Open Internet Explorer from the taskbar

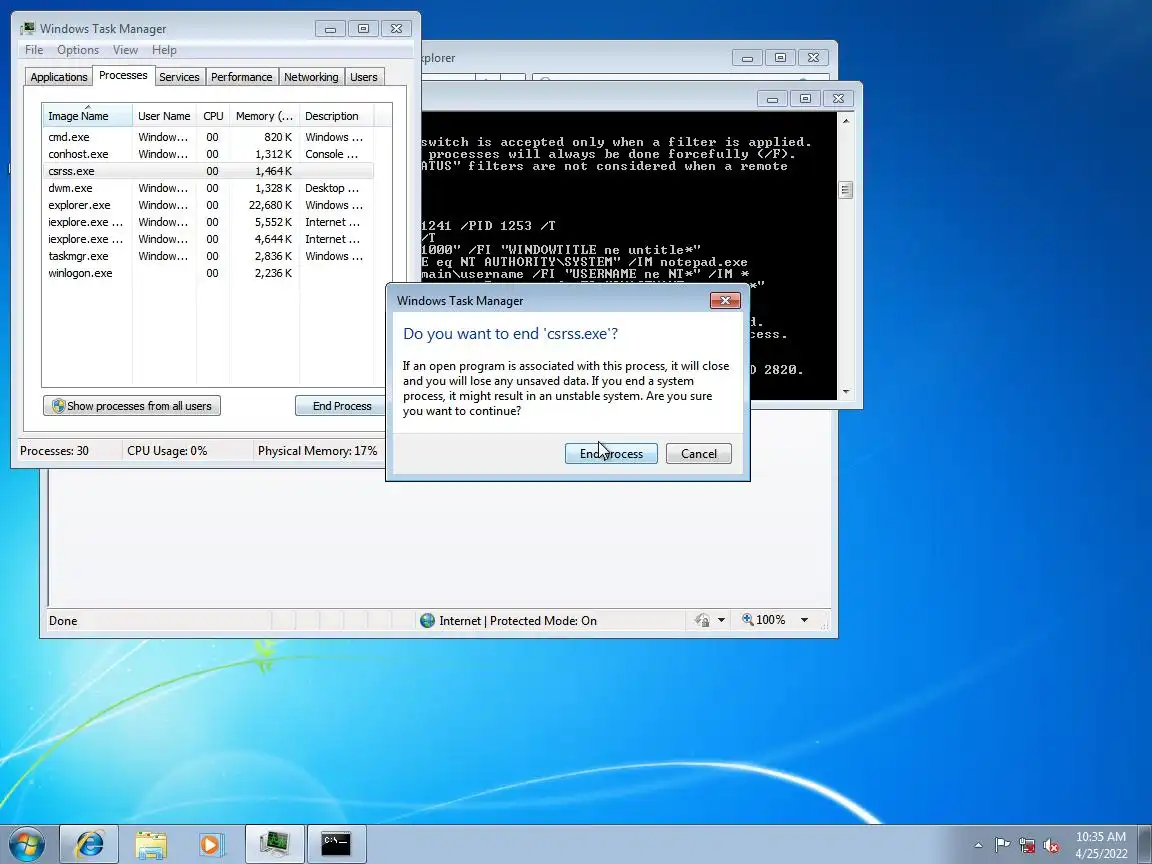[89, 843]
